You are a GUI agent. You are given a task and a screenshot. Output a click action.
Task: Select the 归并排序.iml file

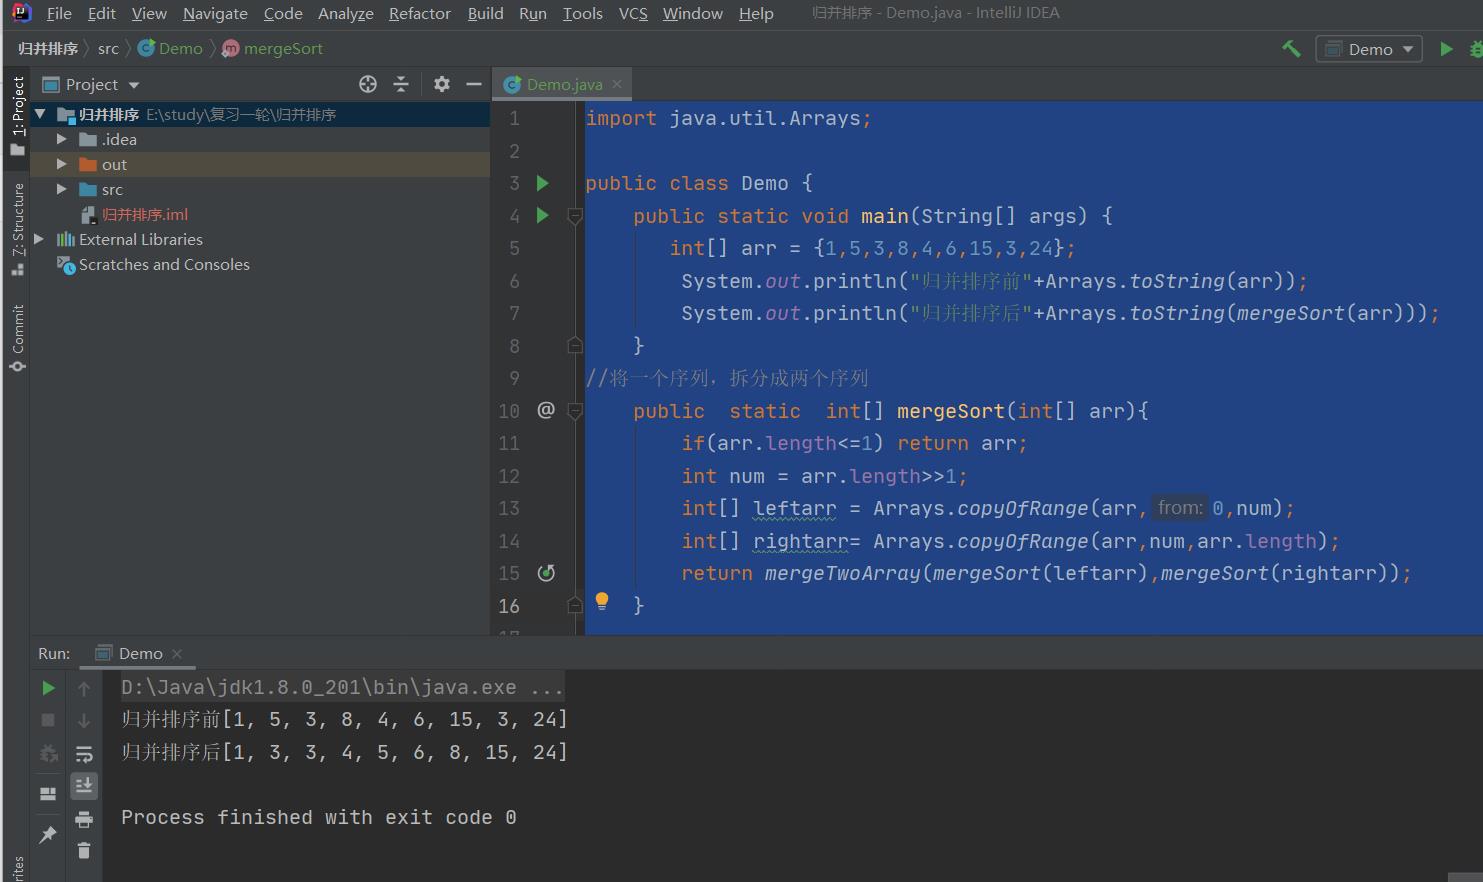tap(144, 214)
